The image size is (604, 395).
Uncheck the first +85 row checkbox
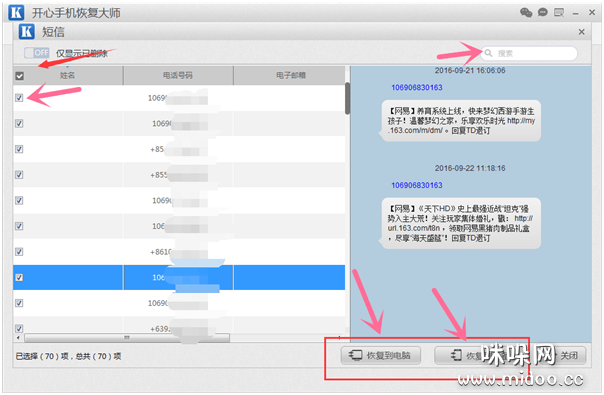coord(19,149)
